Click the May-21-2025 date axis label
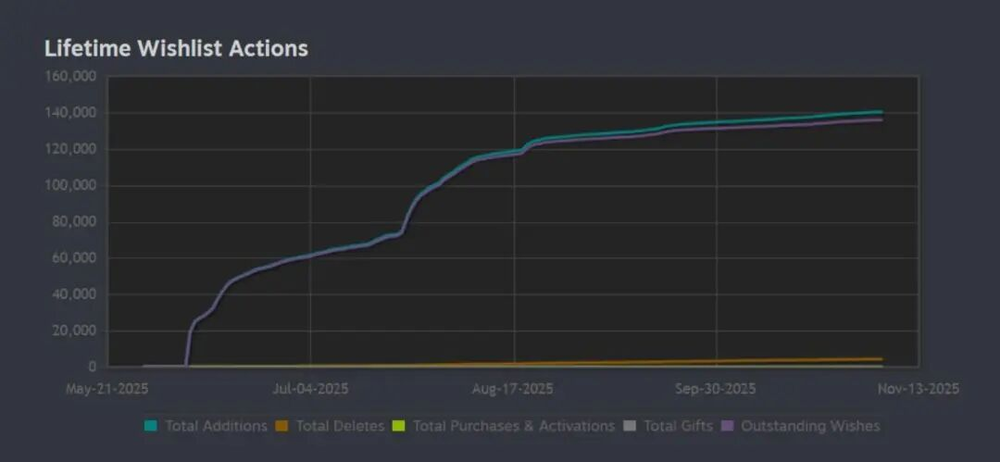The width and height of the screenshot is (1000, 462). [107, 389]
